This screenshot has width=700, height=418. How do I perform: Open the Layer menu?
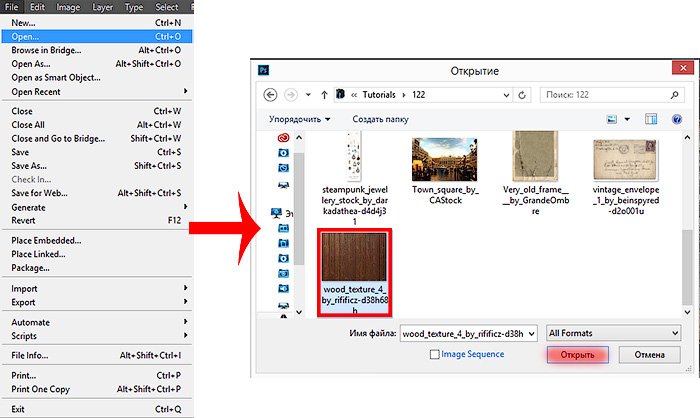click(x=102, y=7)
